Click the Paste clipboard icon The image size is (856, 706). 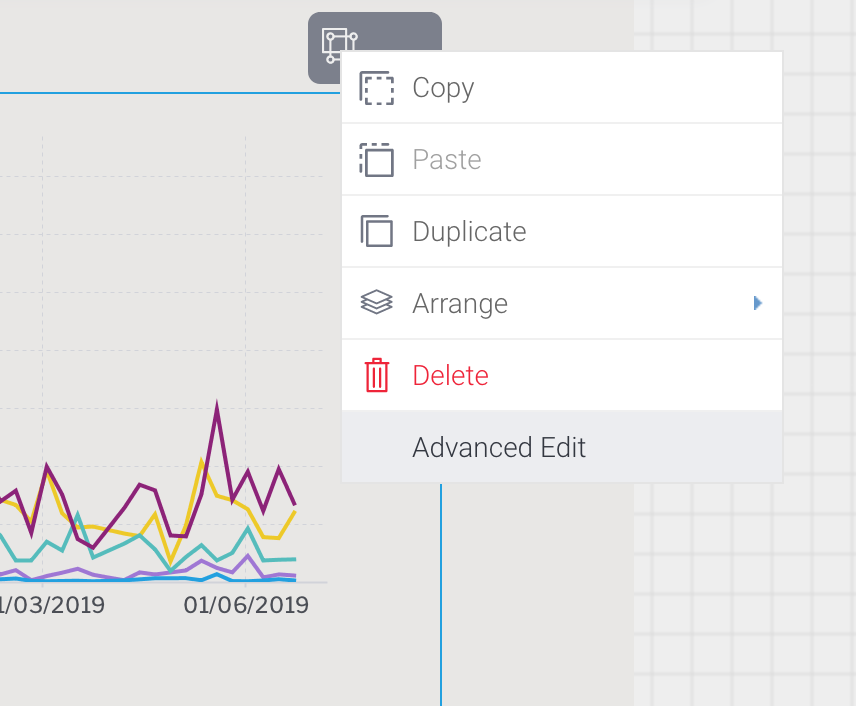coord(377,160)
